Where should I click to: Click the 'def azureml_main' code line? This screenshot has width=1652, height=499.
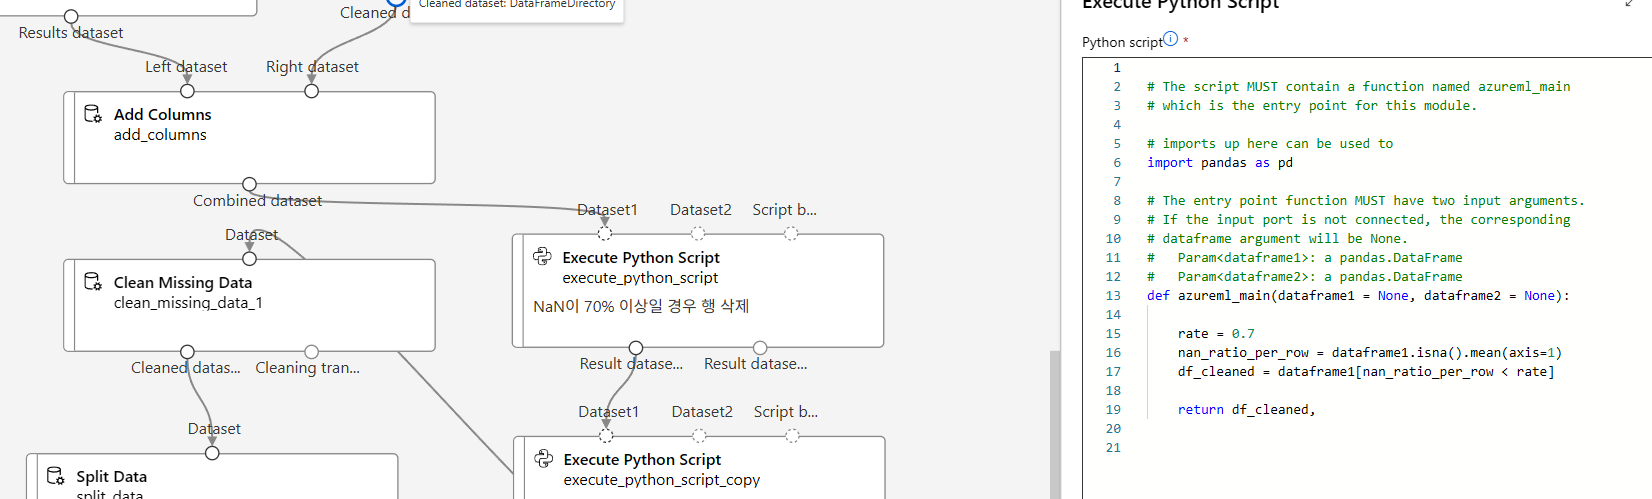pos(1358,296)
